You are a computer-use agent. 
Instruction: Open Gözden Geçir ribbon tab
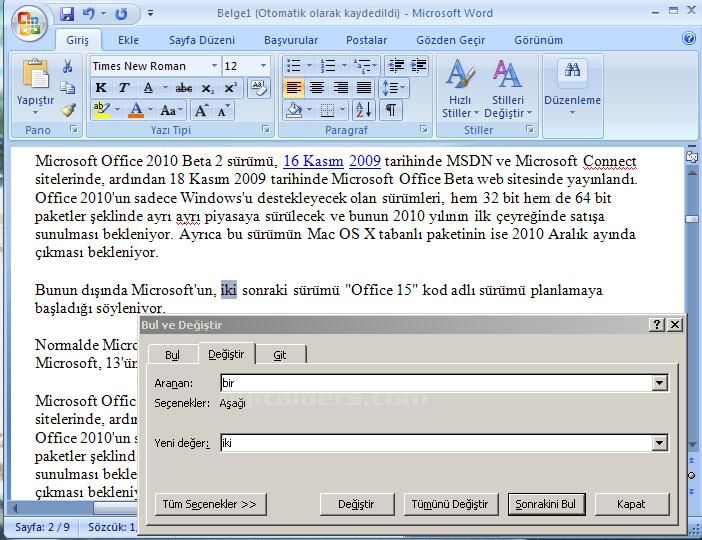click(450, 40)
